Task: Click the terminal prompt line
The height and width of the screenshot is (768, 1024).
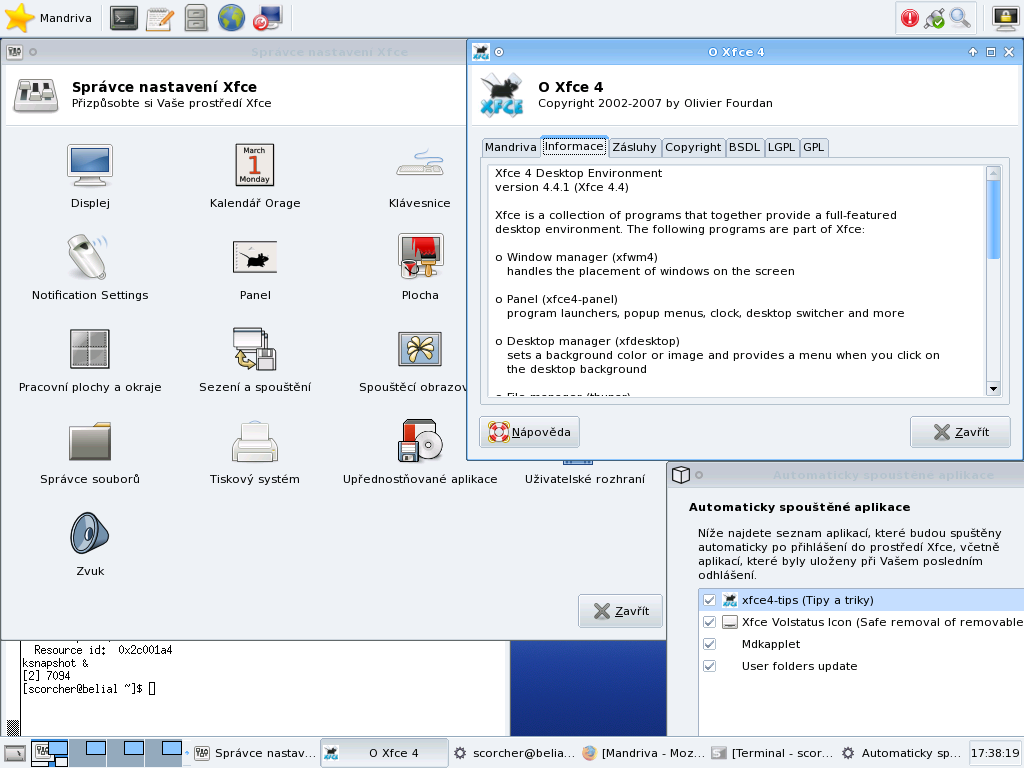Action: [x=89, y=689]
